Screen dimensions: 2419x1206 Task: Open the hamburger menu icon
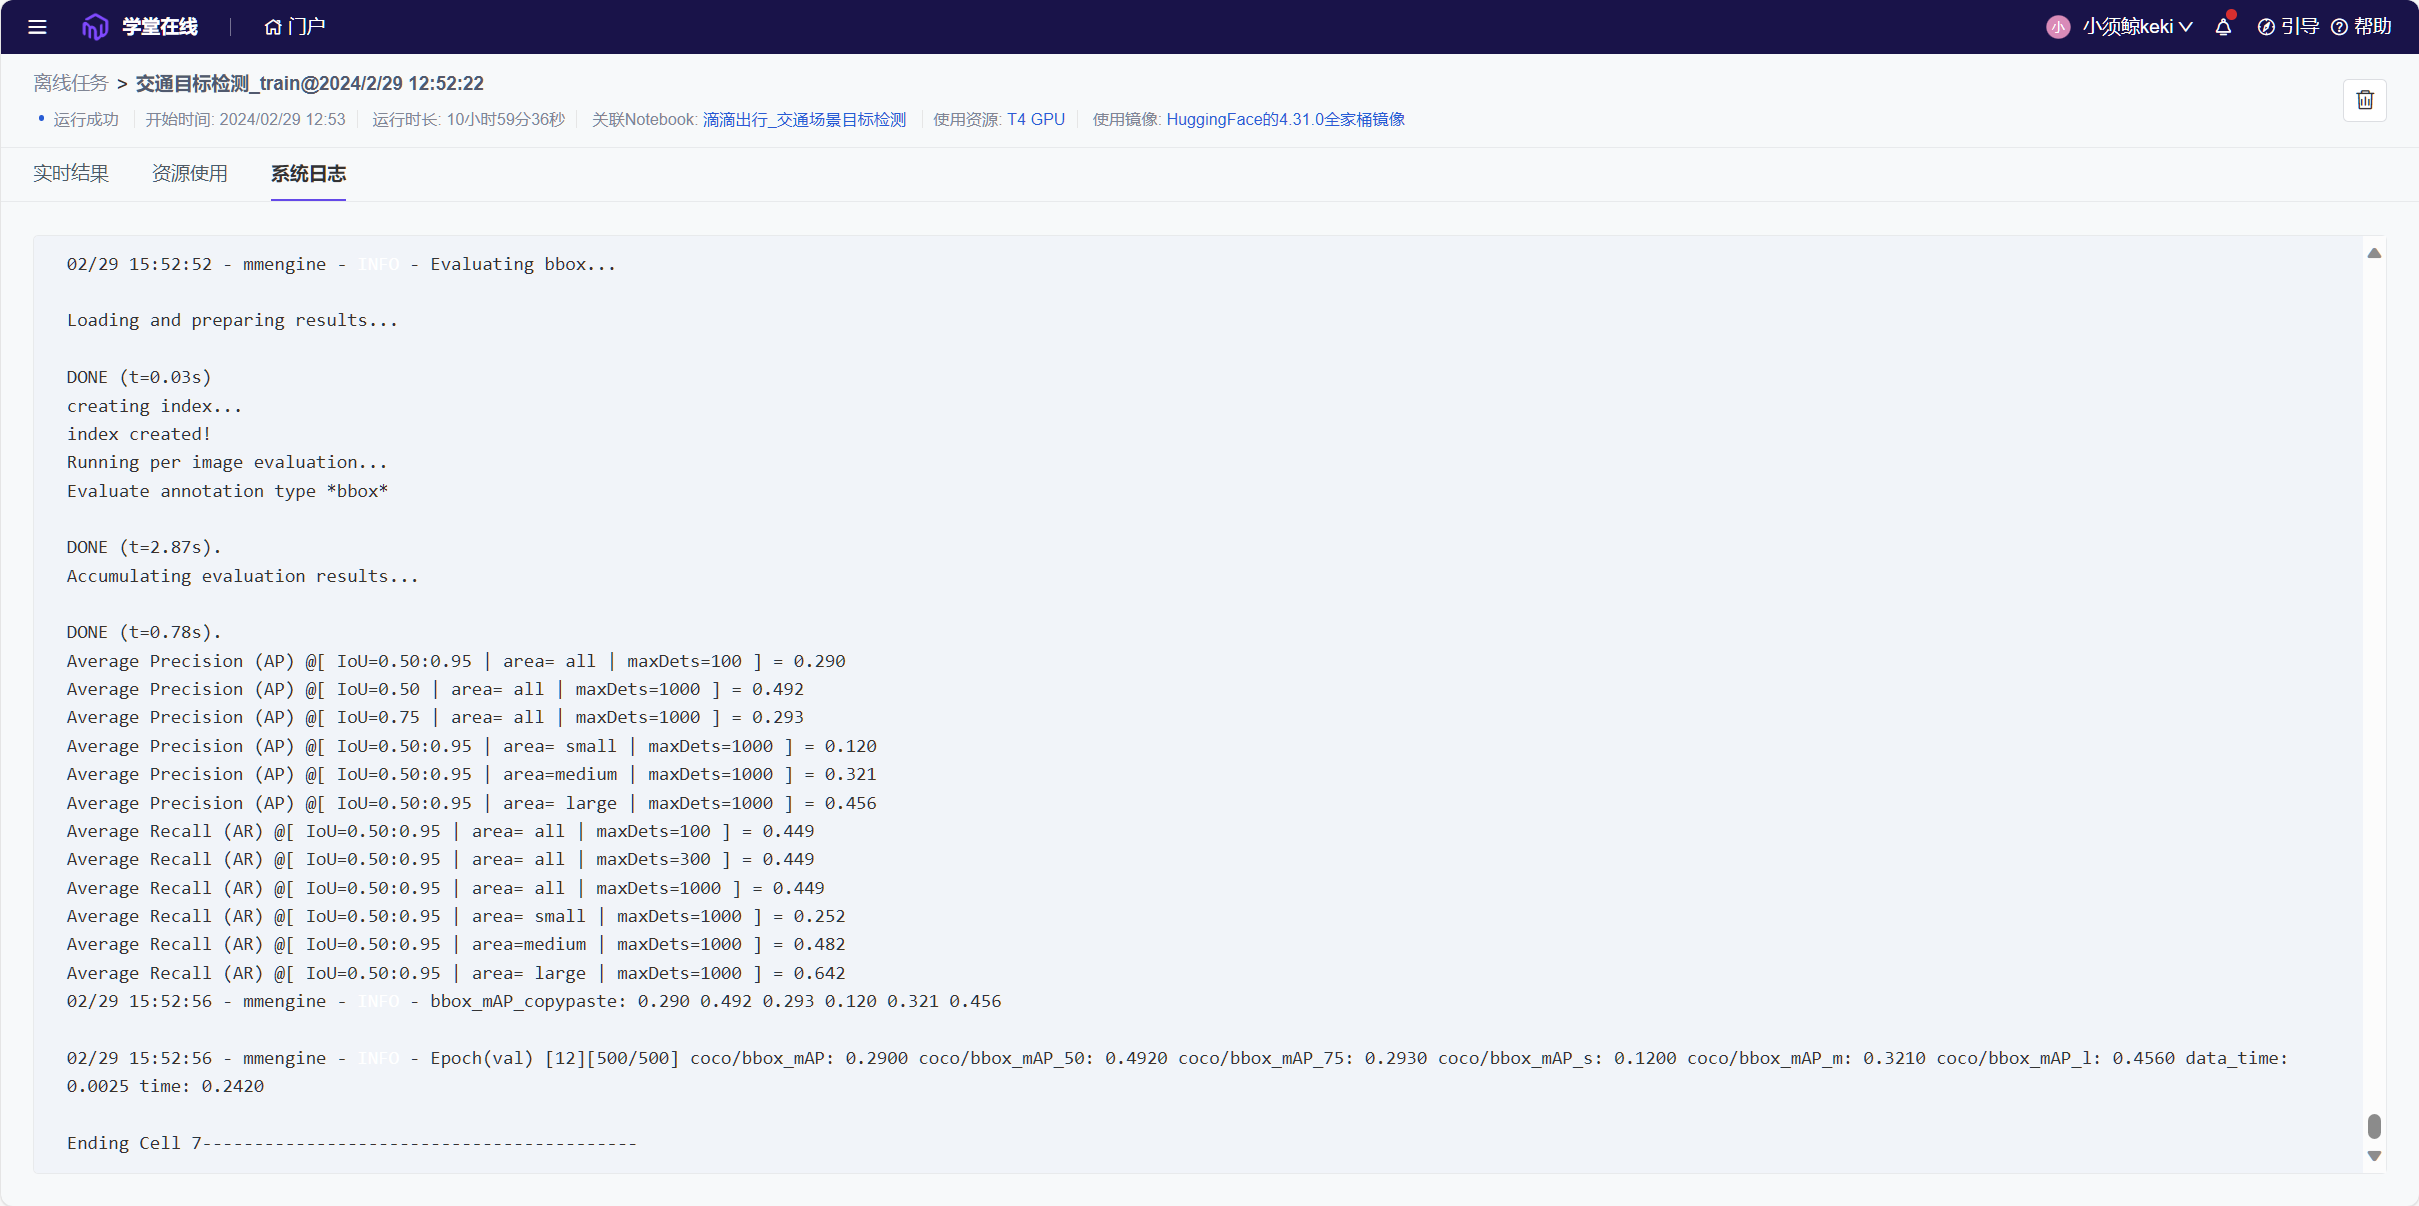coord(37,27)
